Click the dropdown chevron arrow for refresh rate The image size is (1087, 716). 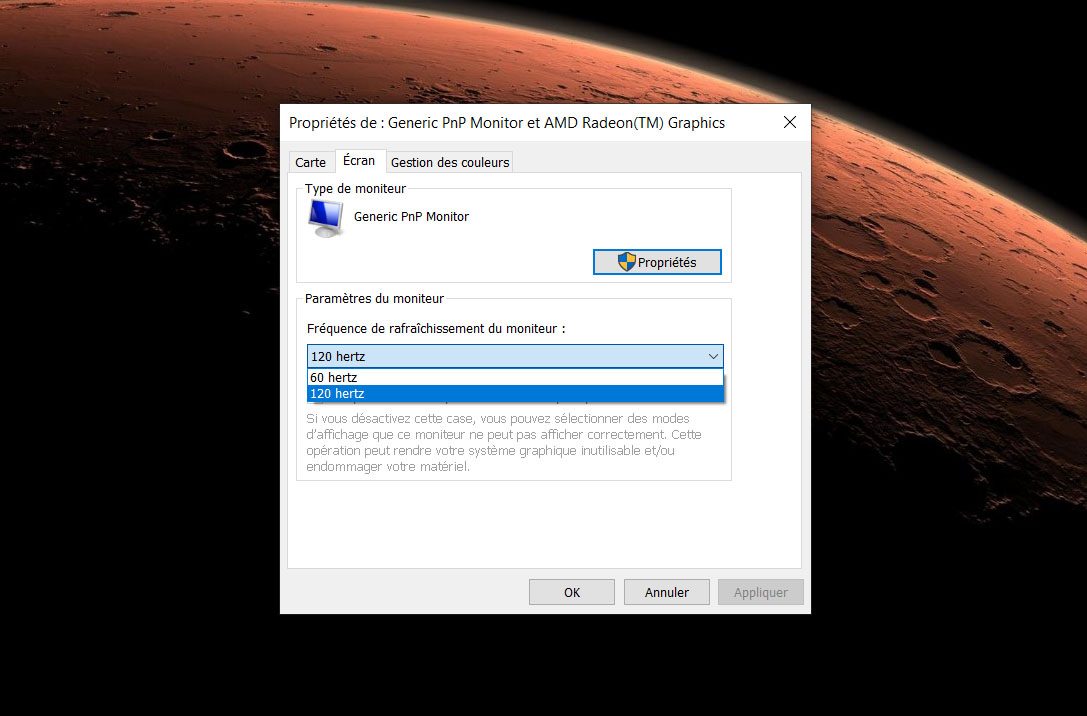(x=713, y=356)
